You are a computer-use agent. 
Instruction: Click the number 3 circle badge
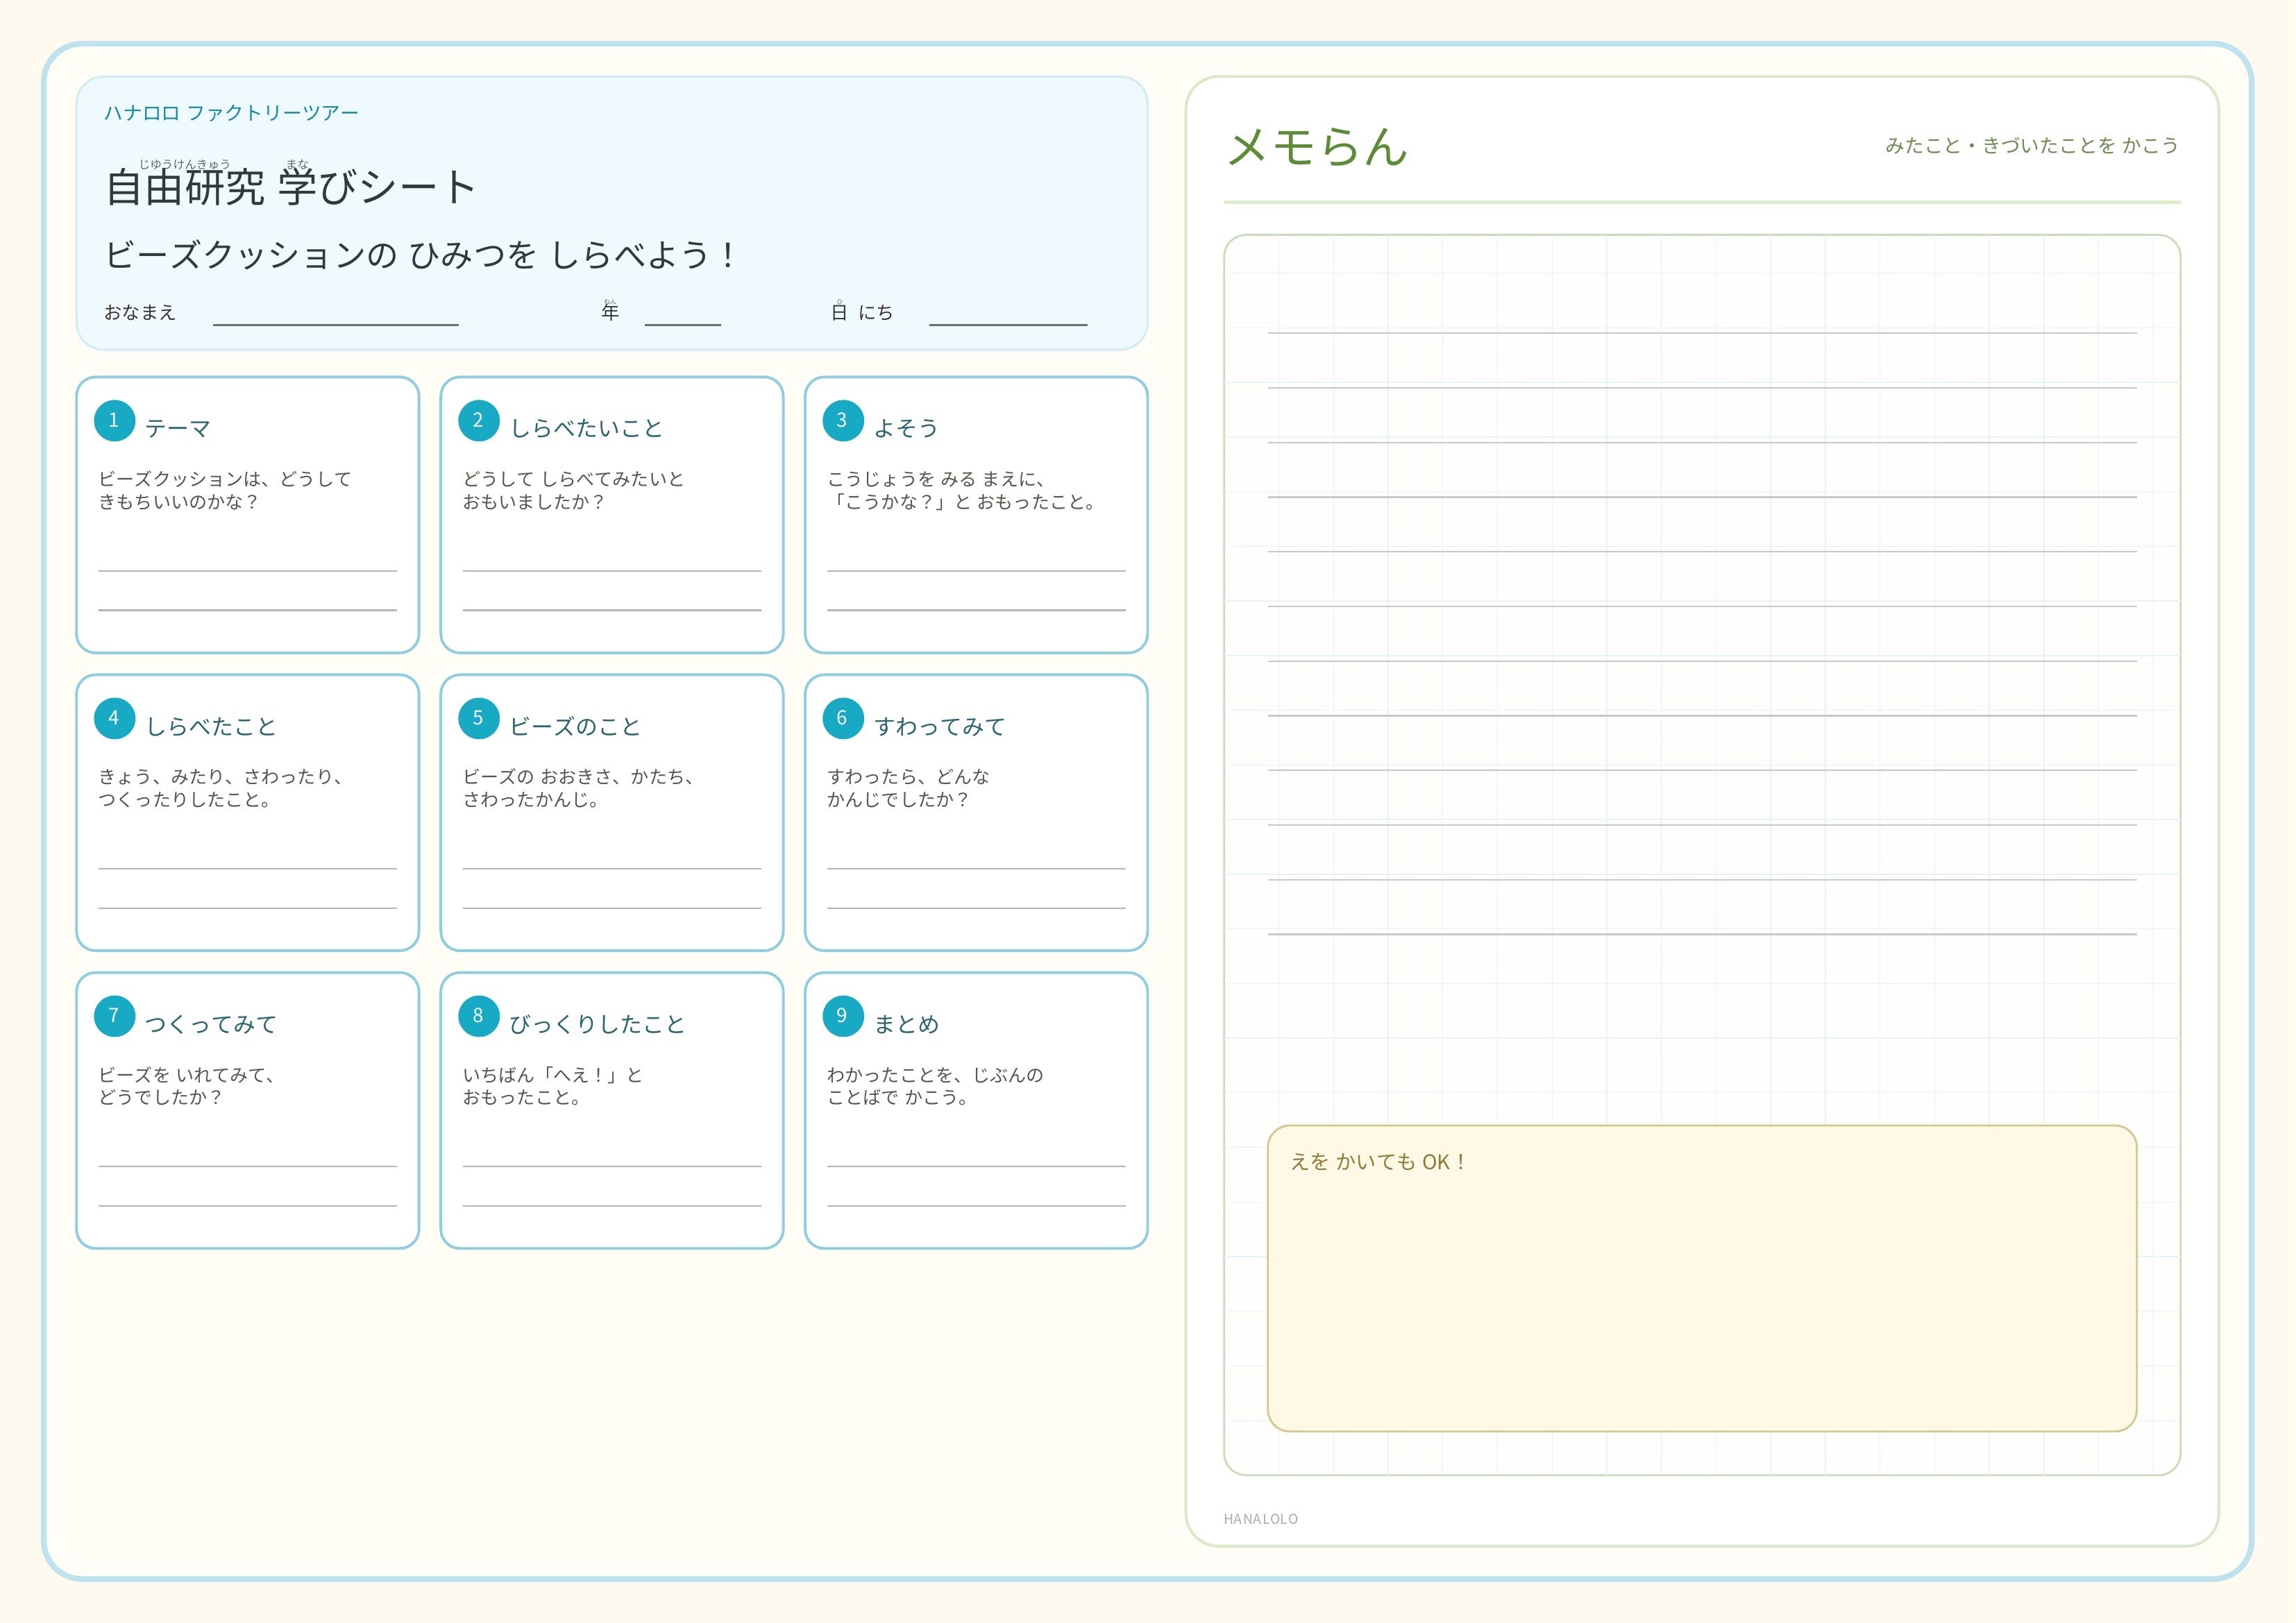point(842,420)
